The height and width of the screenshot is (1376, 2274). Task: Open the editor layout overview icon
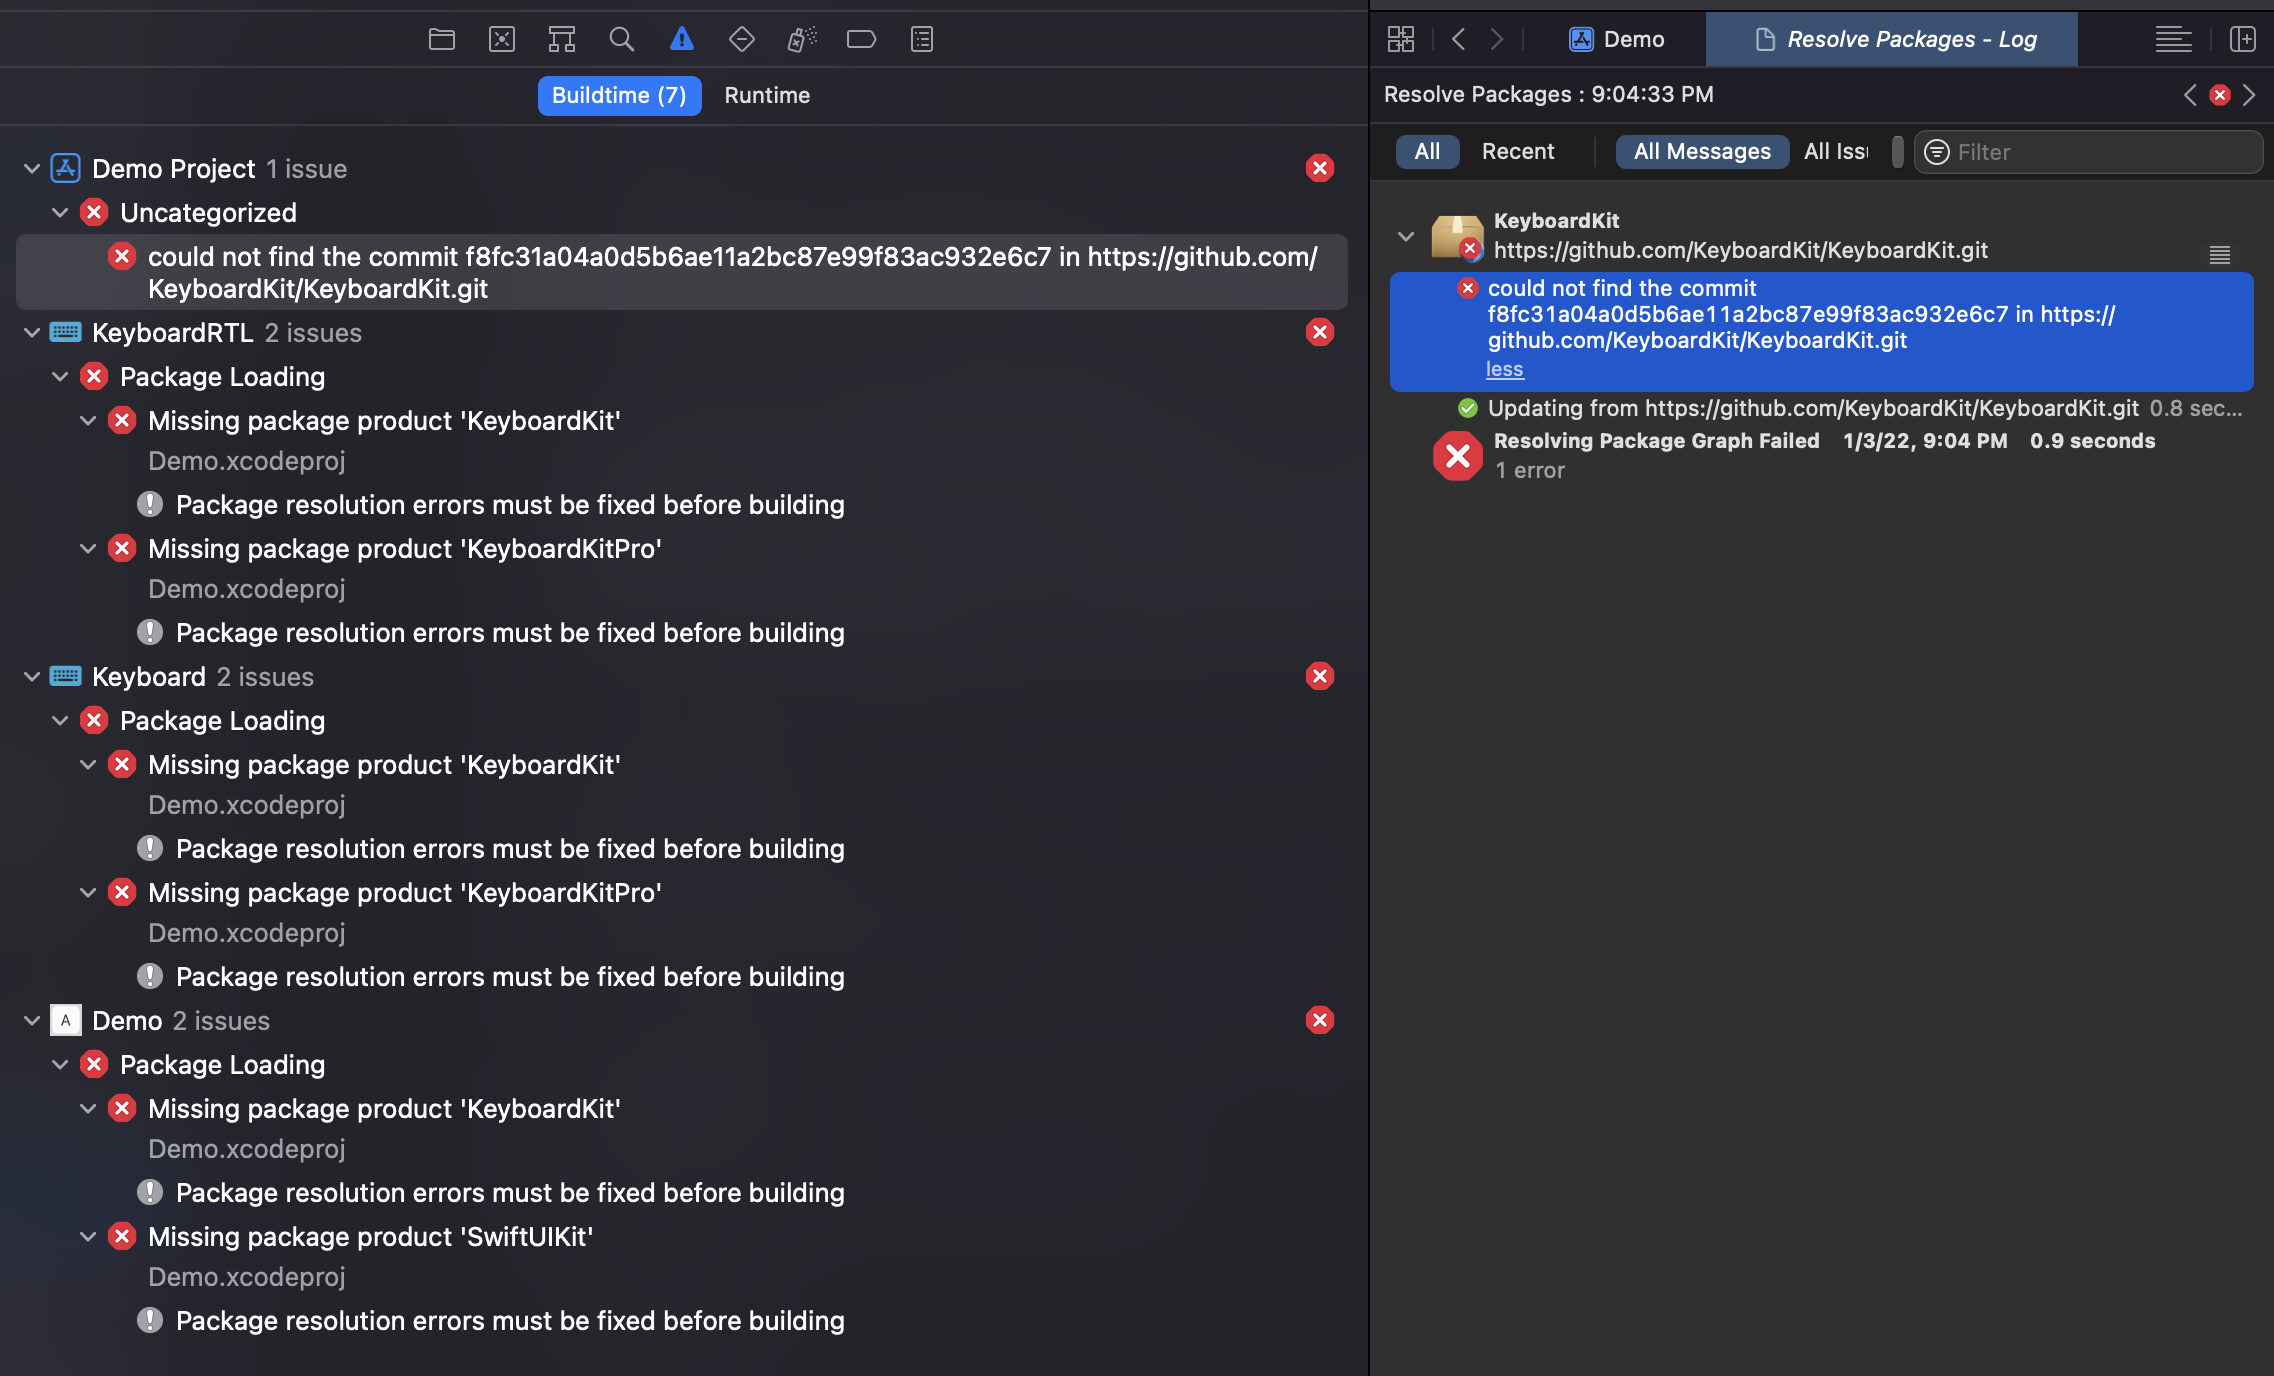coord(1401,38)
